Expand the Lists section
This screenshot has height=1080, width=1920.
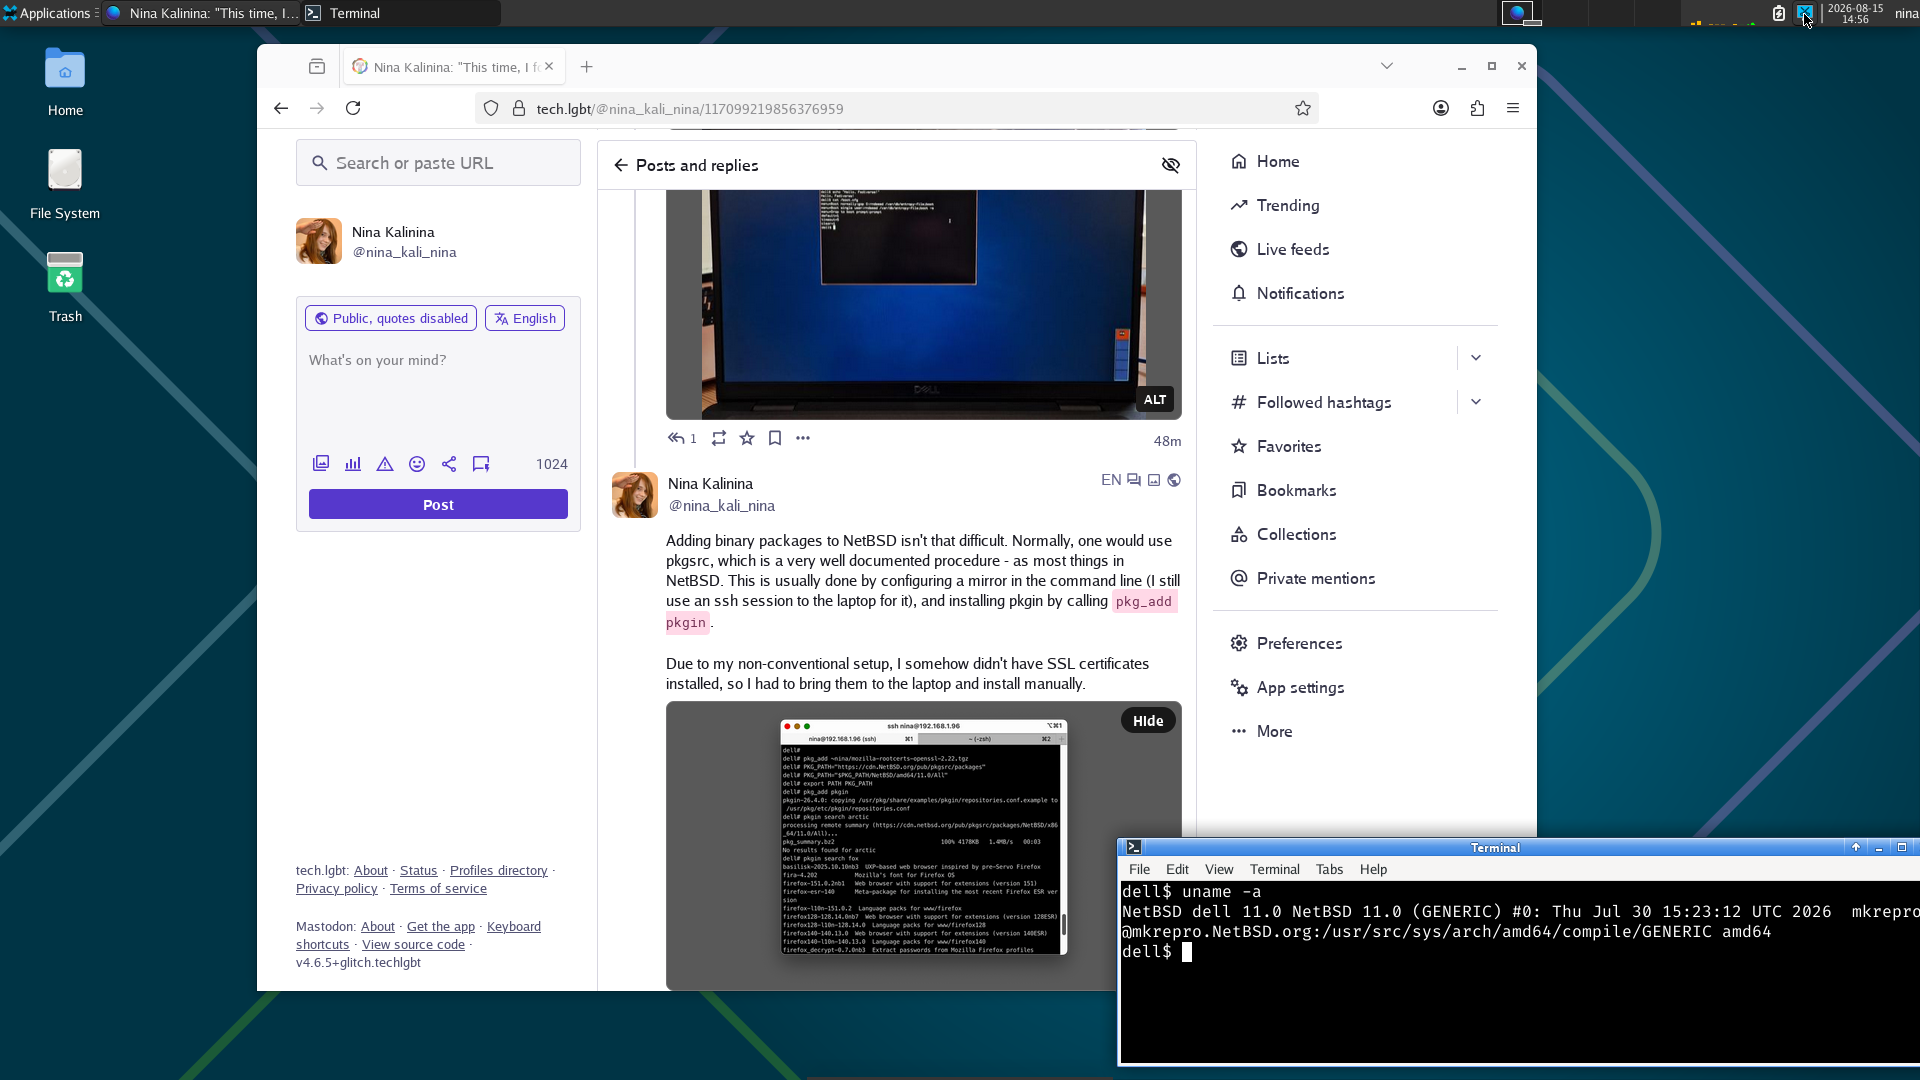1476,358
